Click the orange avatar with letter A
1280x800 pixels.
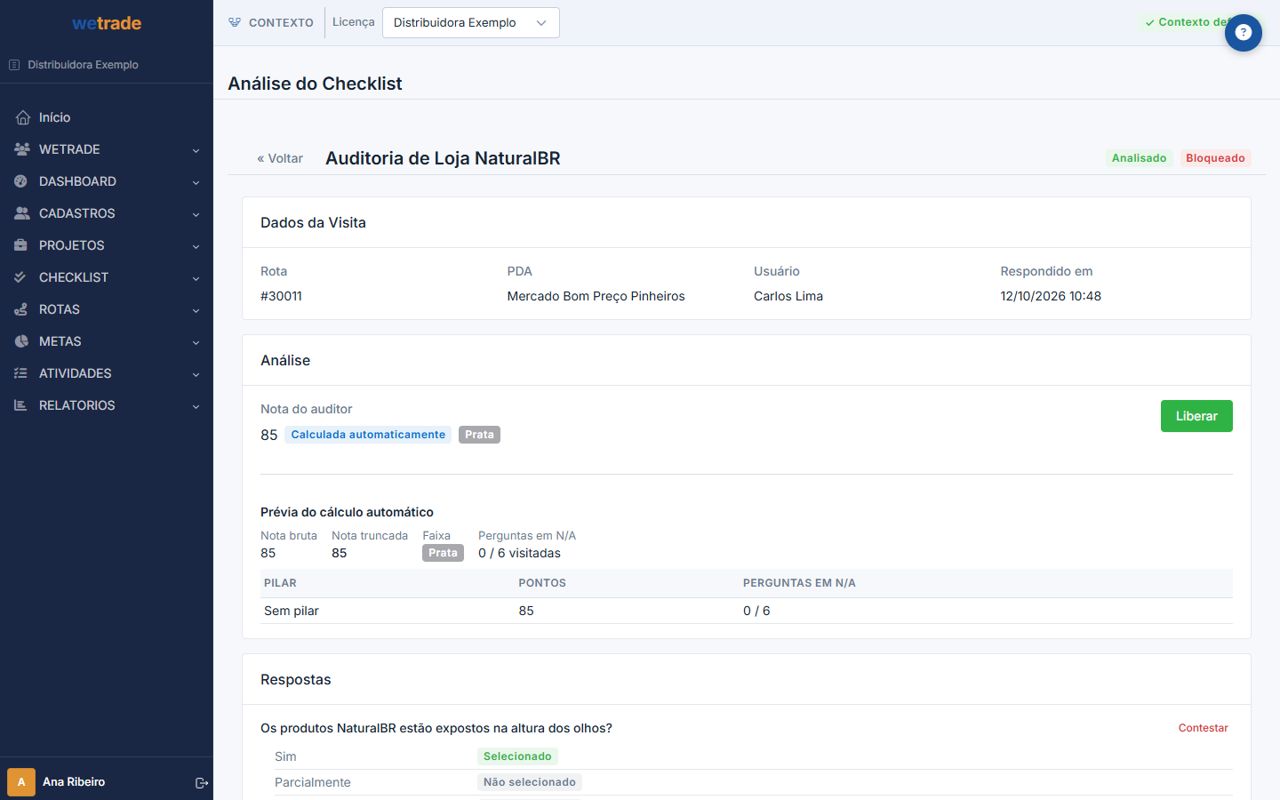coord(21,782)
